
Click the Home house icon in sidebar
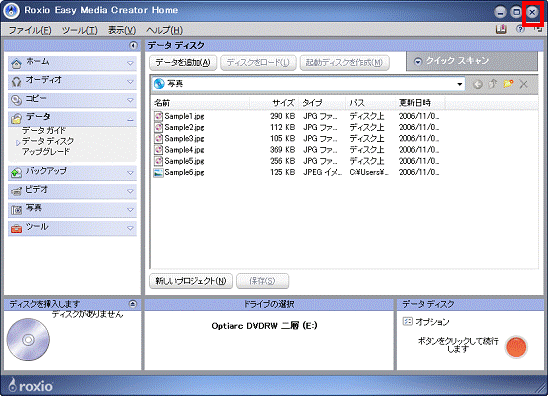click(16, 64)
